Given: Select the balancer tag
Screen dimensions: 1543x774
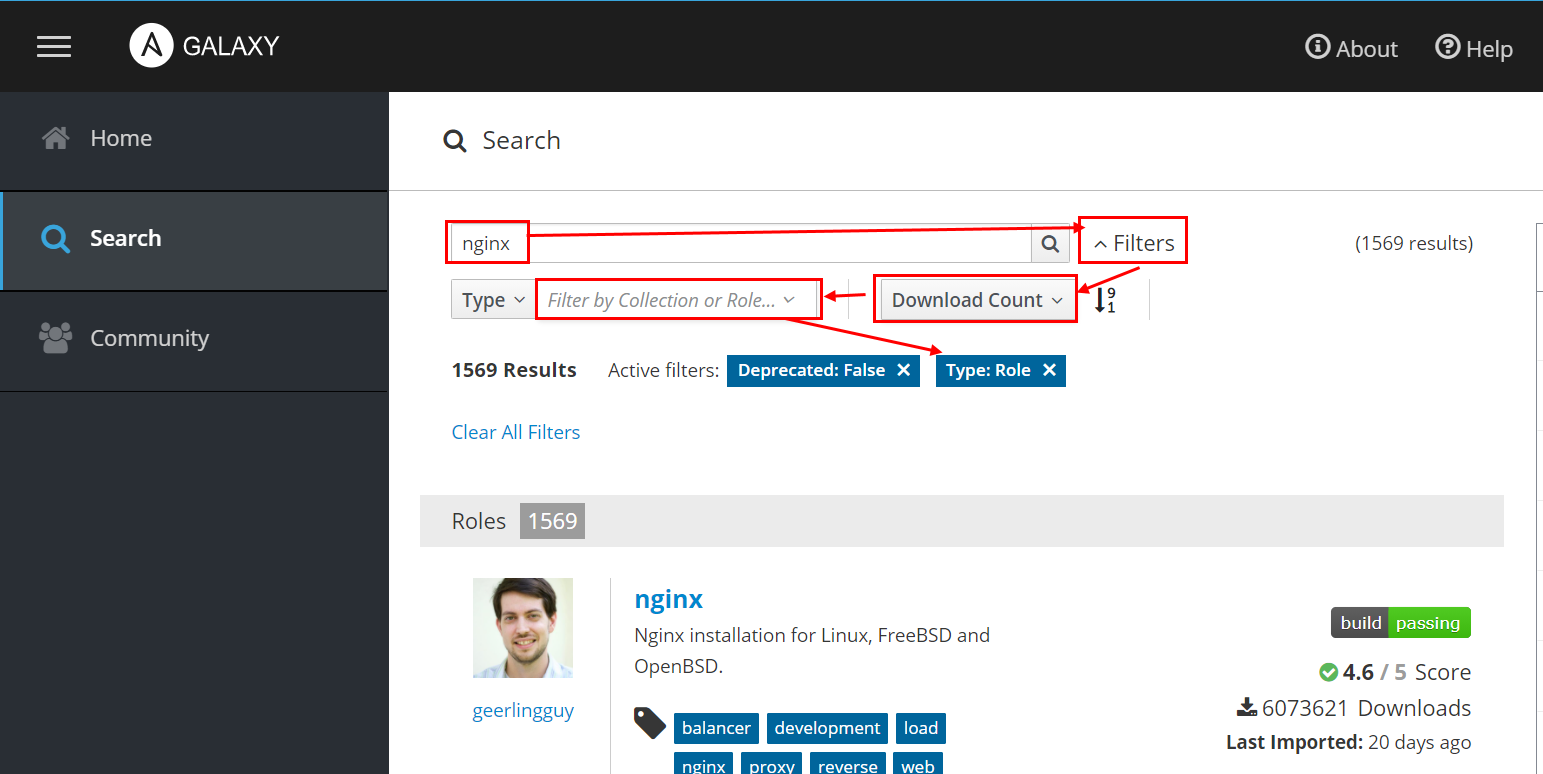Looking at the screenshot, I should tap(716, 728).
